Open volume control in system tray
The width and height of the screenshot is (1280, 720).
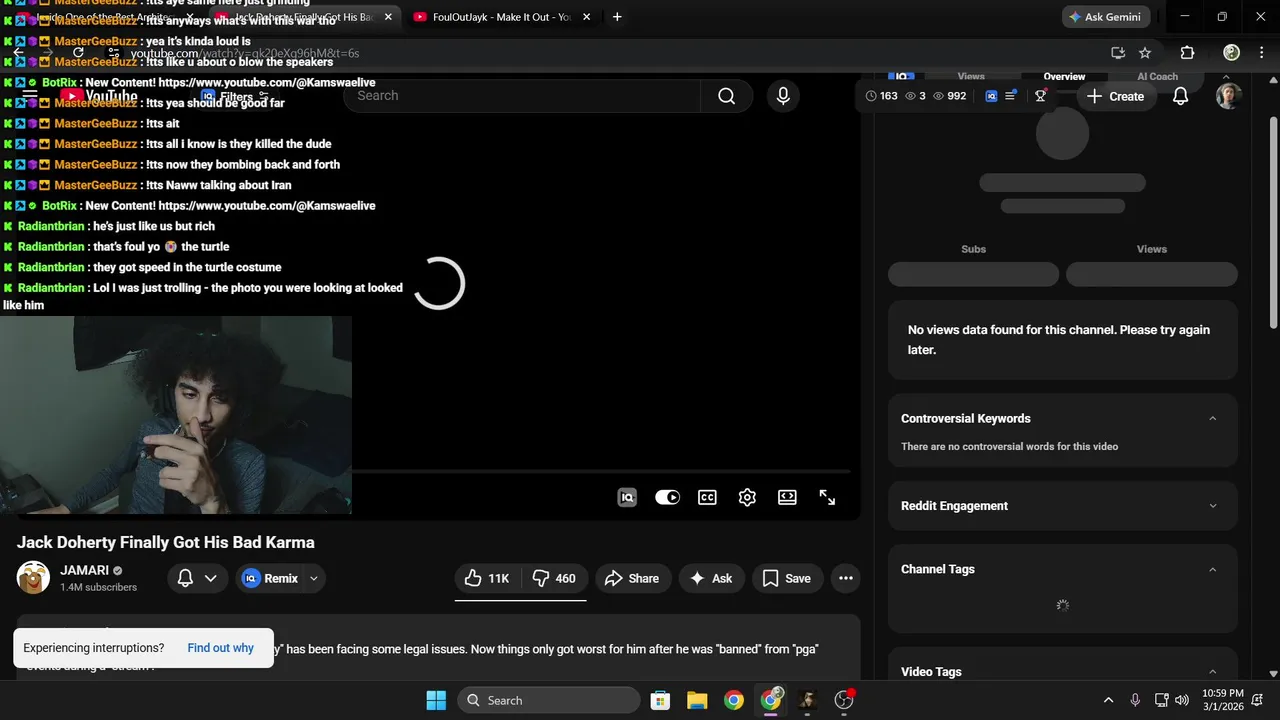click(1182, 700)
